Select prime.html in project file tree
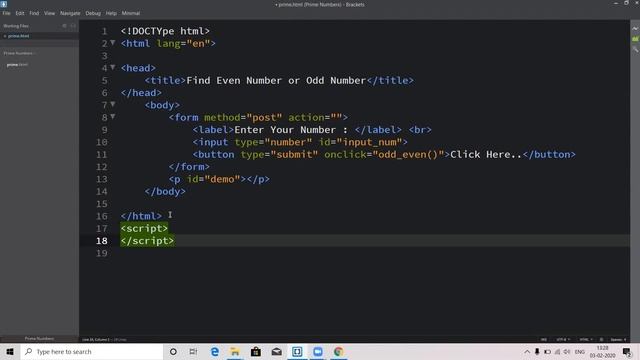Screen dimensions: 640x360 click(17, 64)
